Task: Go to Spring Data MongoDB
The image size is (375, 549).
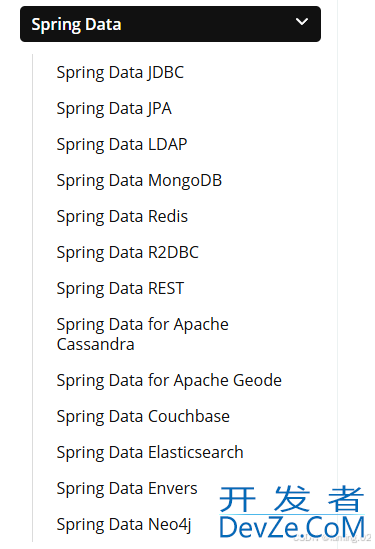Action: [139, 181]
